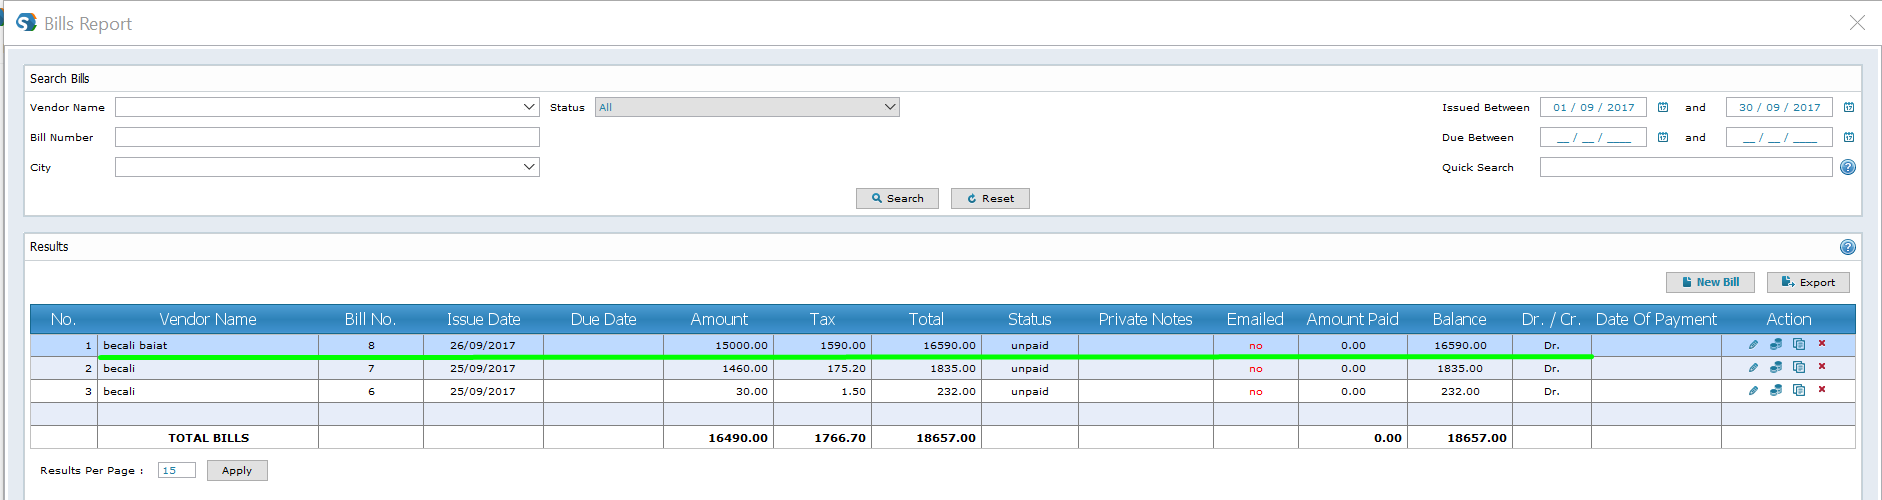1882x500 pixels.
Task: Open help icon in Results panel
Action: tap(1848, 247)
